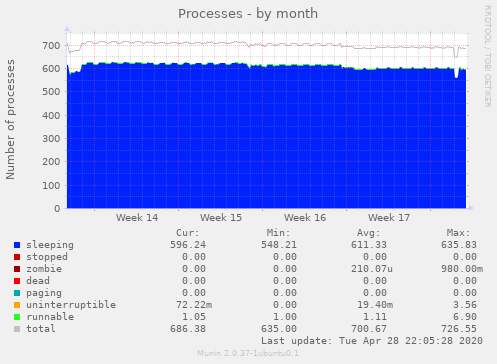Click the 'dead' legend label
The image size is (497, 364).
click(38, 281)
